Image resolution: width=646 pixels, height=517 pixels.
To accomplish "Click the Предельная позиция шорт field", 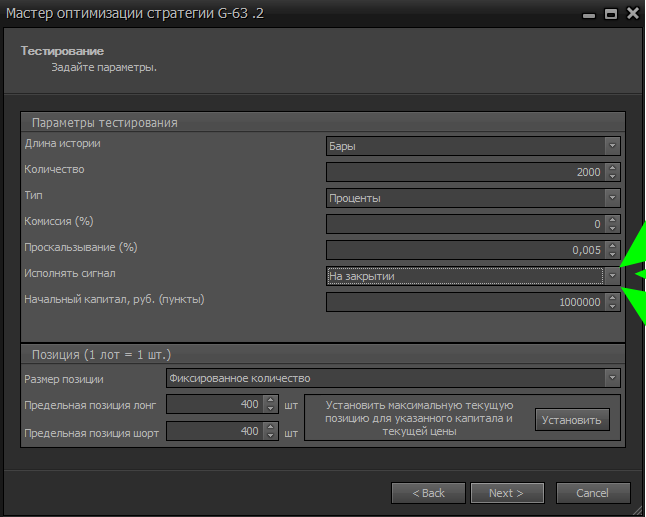I will [x=214, y=432].
